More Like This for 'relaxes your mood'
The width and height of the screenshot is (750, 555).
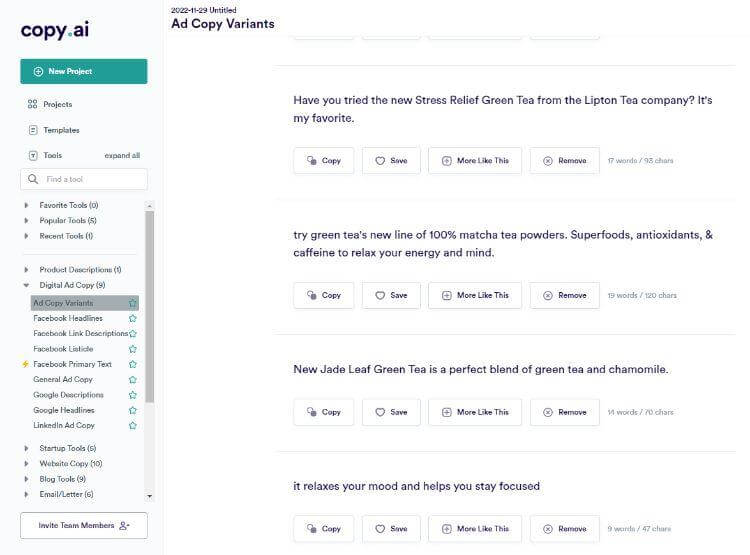point(475,529)
